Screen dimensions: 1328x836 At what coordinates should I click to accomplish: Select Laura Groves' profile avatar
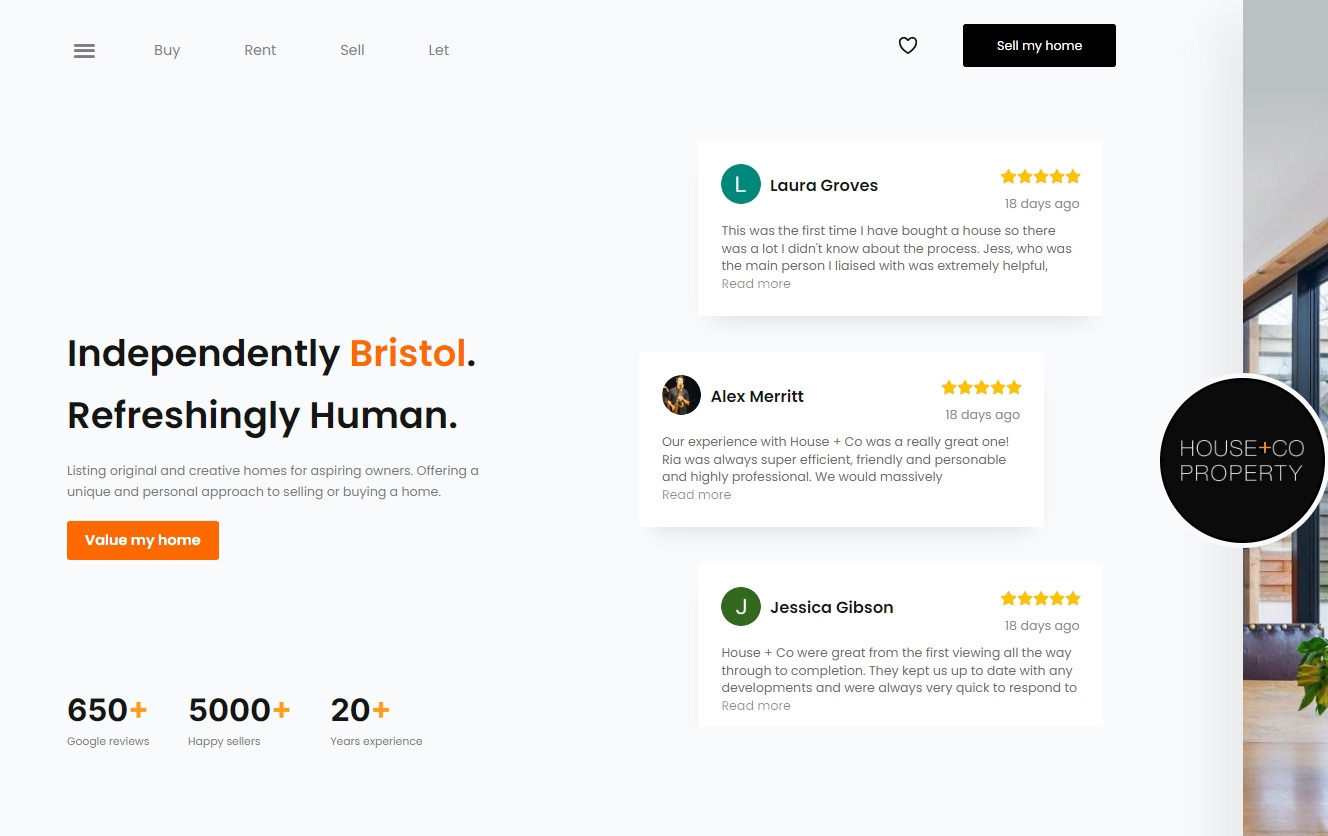pyautogui.click(x=740, y=184)
